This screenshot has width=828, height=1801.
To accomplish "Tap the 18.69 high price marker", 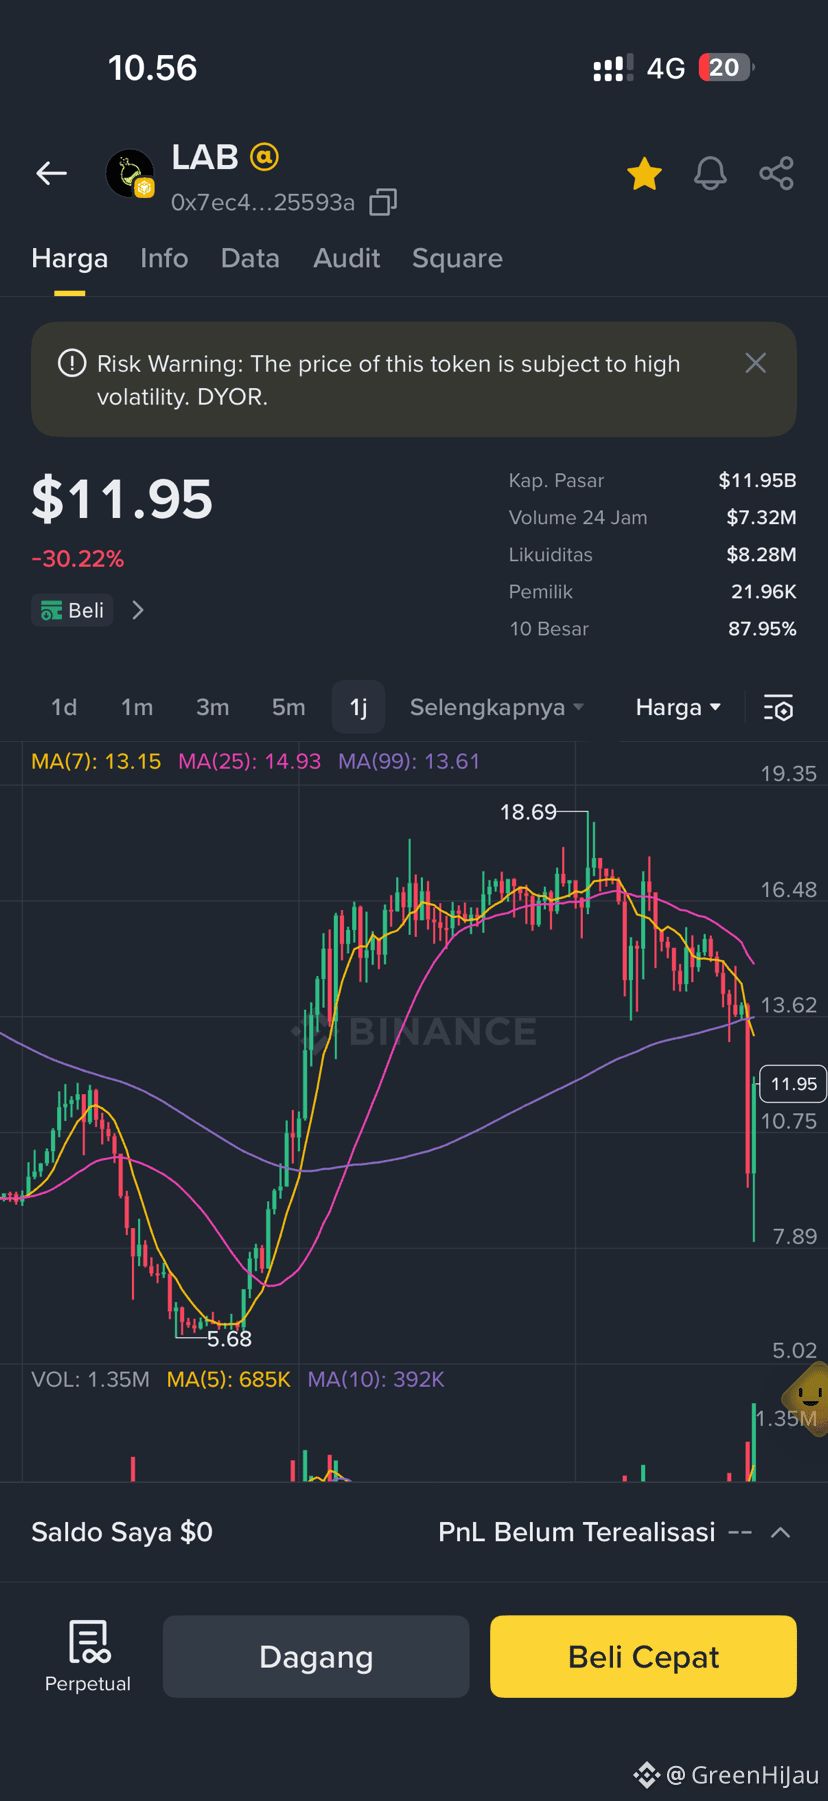I will coord(528,812).
